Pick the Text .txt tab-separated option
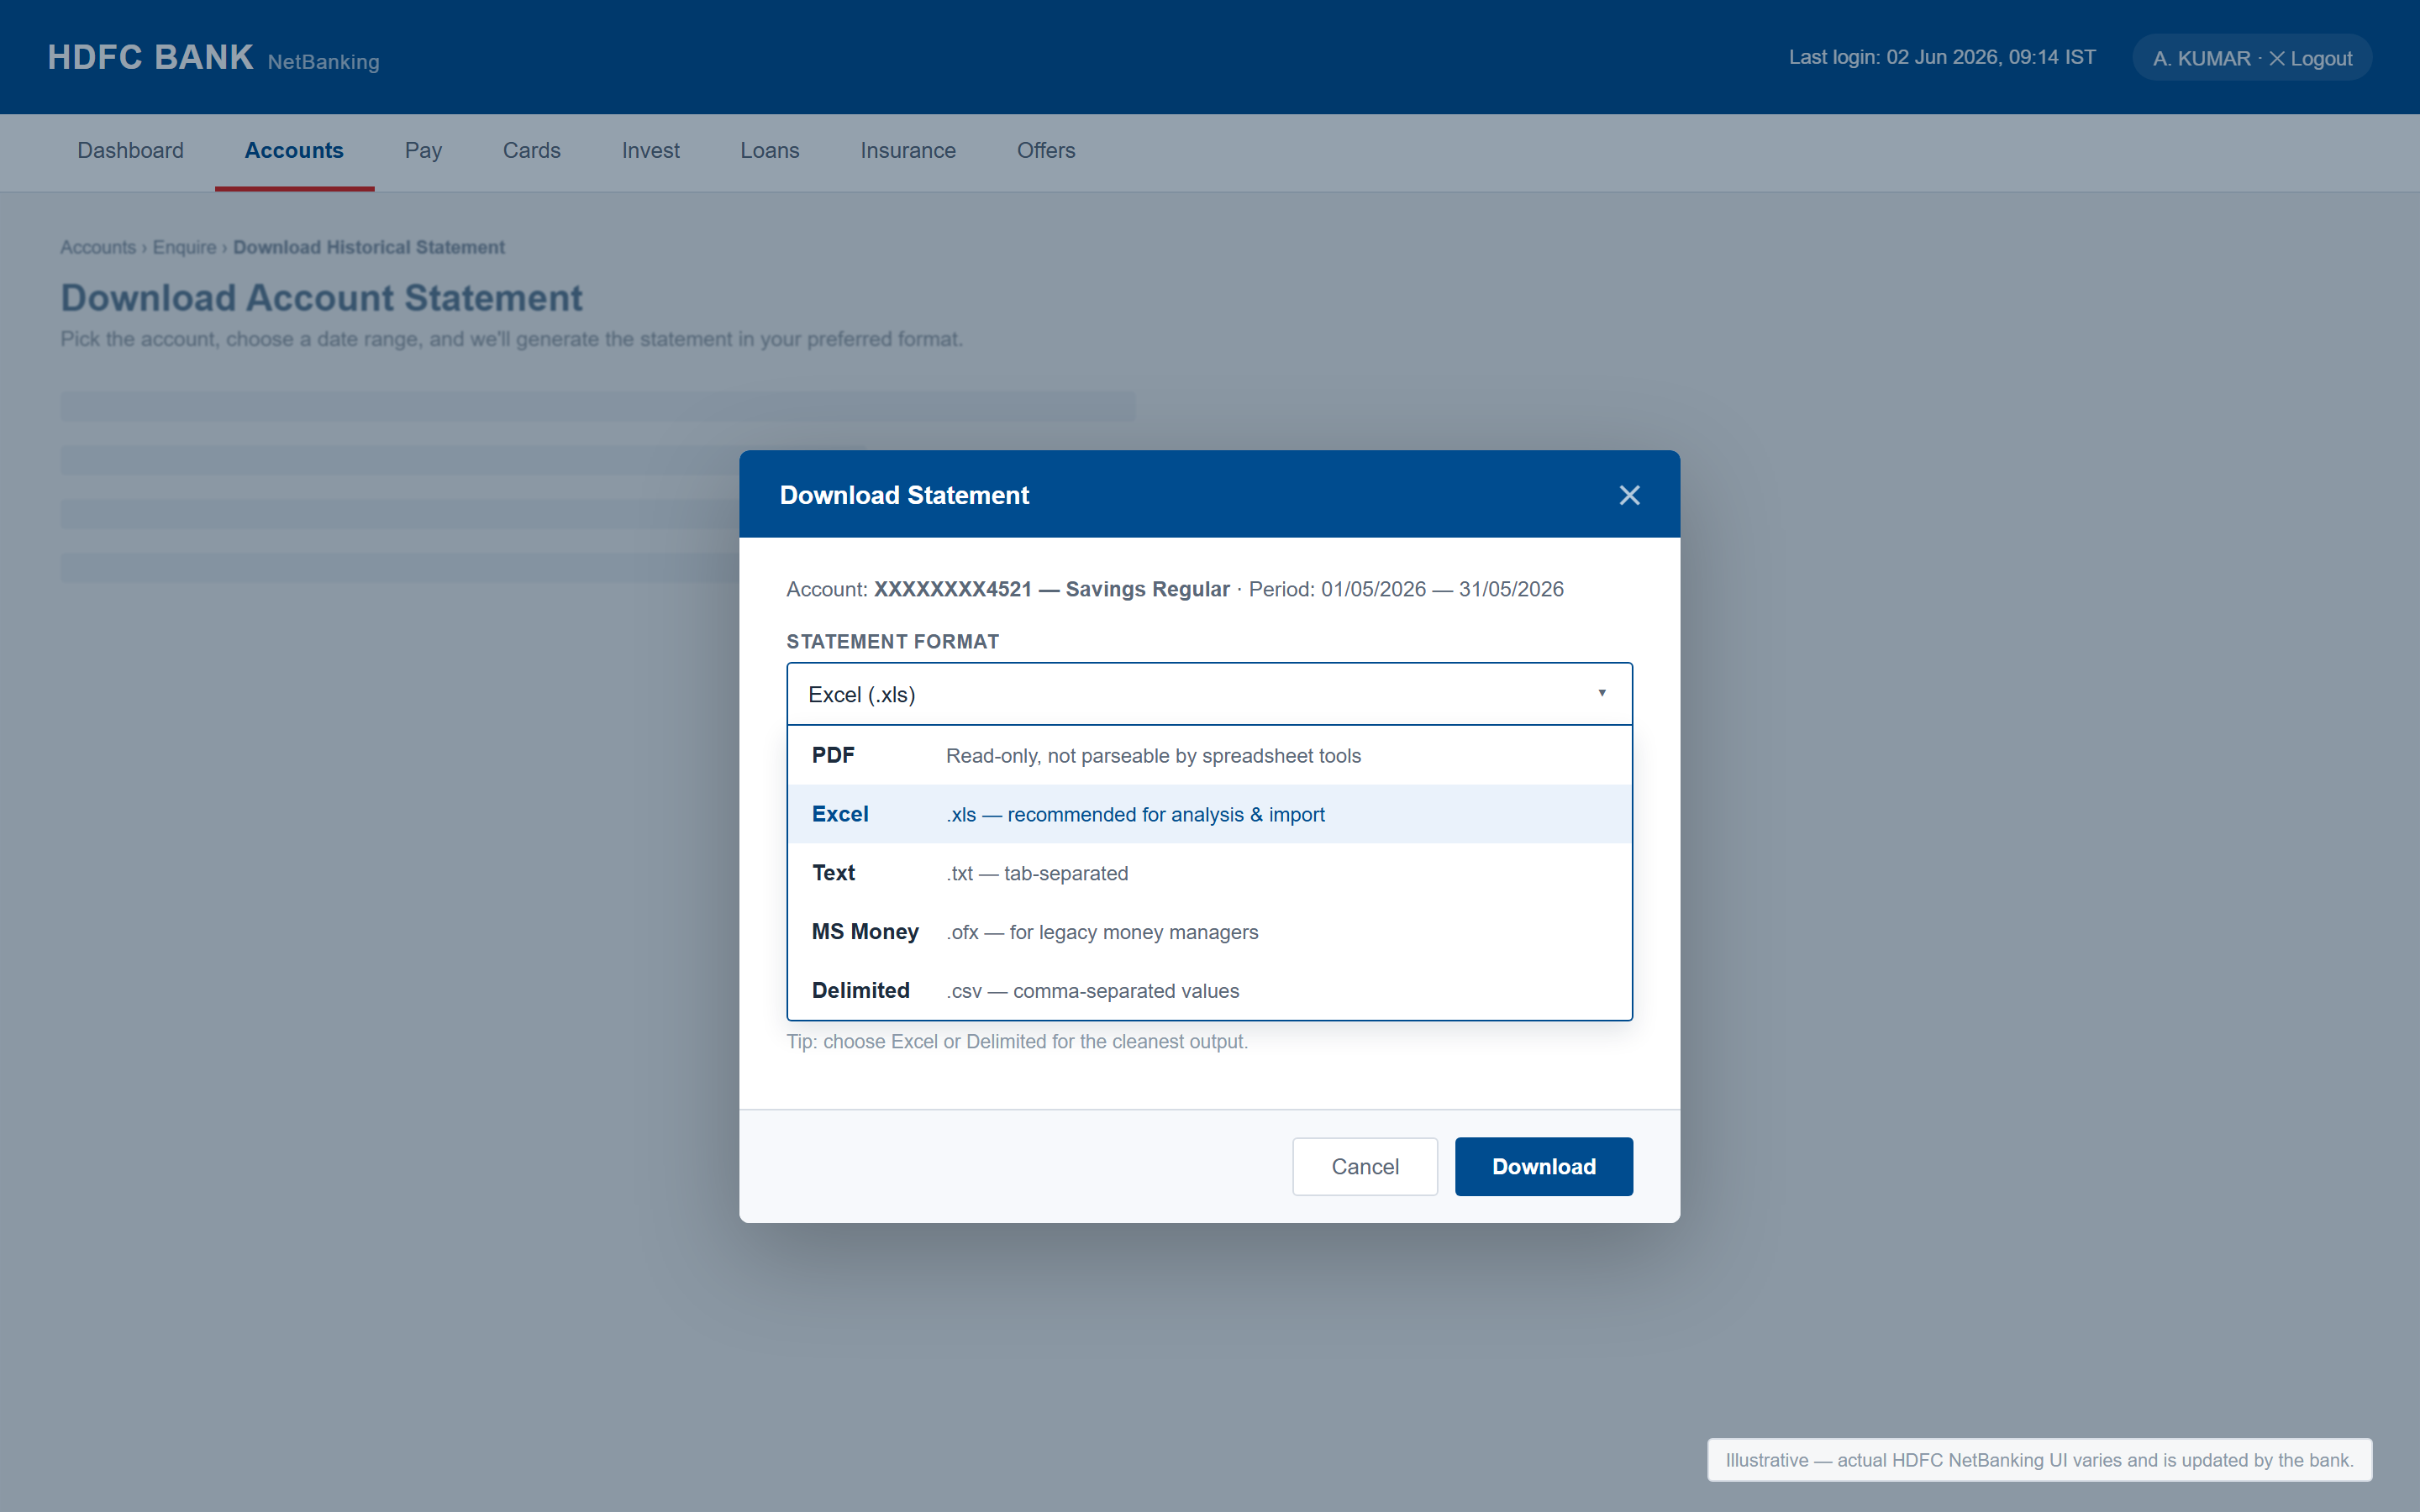 point(1209,873)
